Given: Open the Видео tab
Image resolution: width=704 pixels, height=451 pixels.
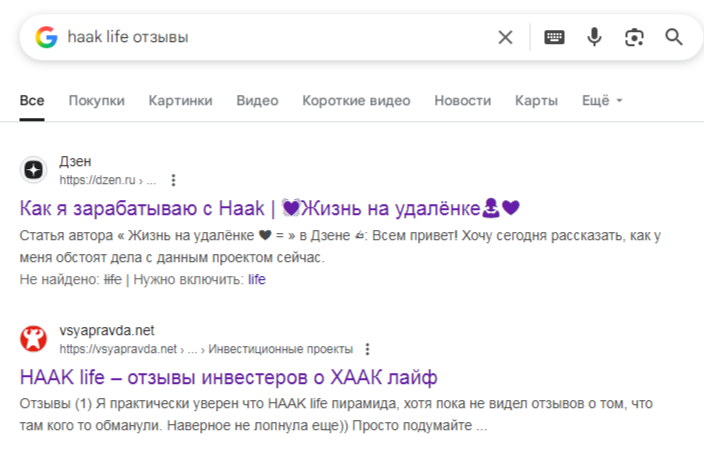Looking at the screenshot, I should (257, 101).
